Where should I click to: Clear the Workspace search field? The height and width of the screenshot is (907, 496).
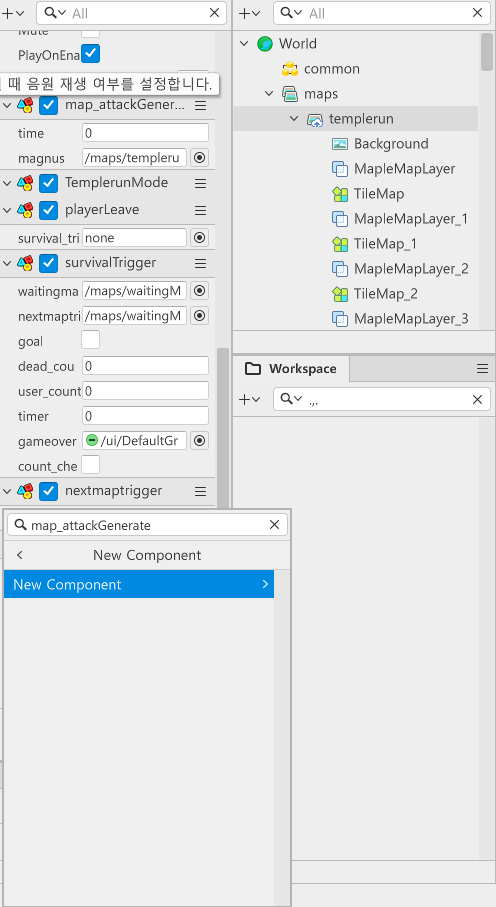click(477, 399)
